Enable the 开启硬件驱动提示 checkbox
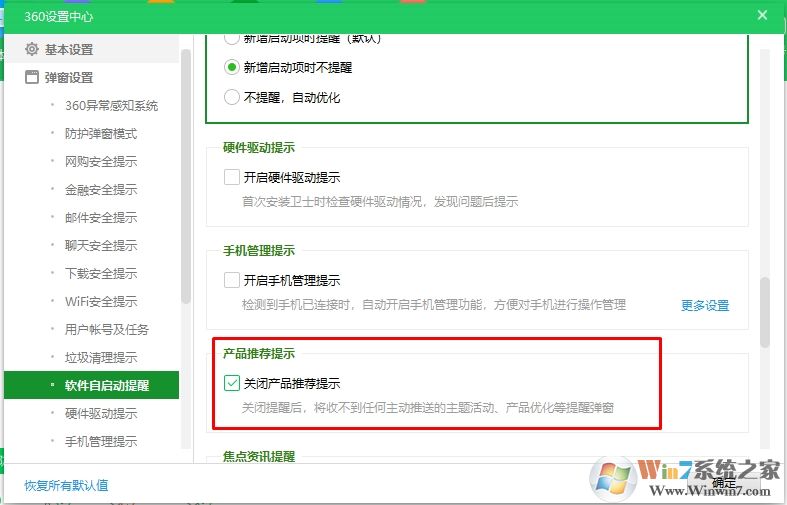Image resolution: width=787 pixels, height=505 pixels. click(232, 178)
